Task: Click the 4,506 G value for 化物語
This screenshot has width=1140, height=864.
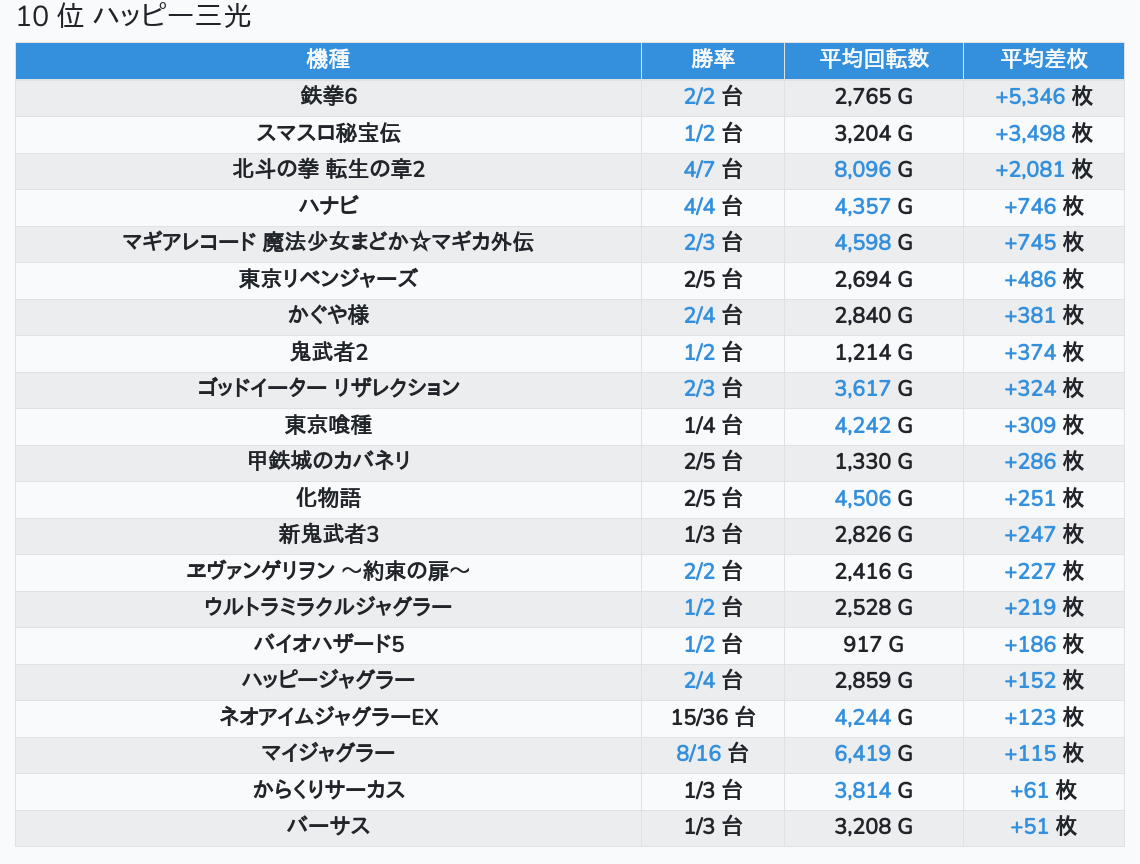Action: click(x=862, y=498)
